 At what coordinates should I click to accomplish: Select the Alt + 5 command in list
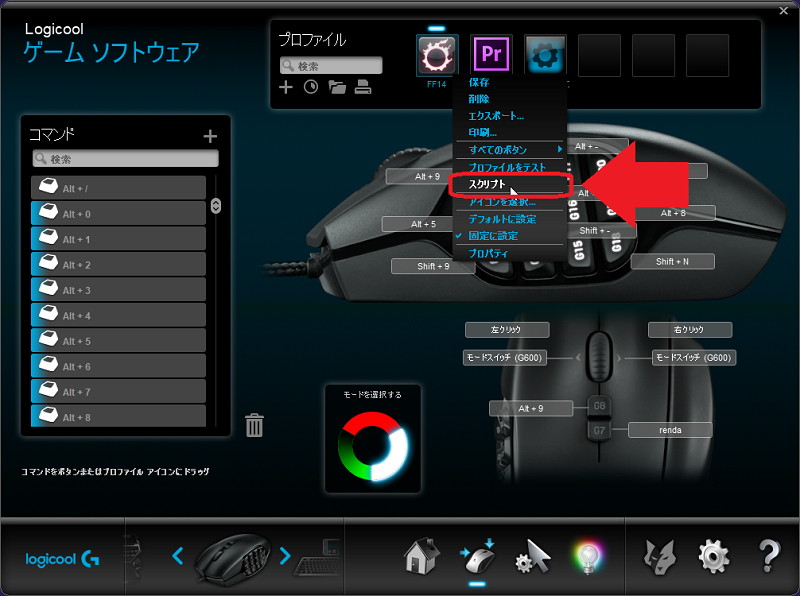click(x=118, y=340)
